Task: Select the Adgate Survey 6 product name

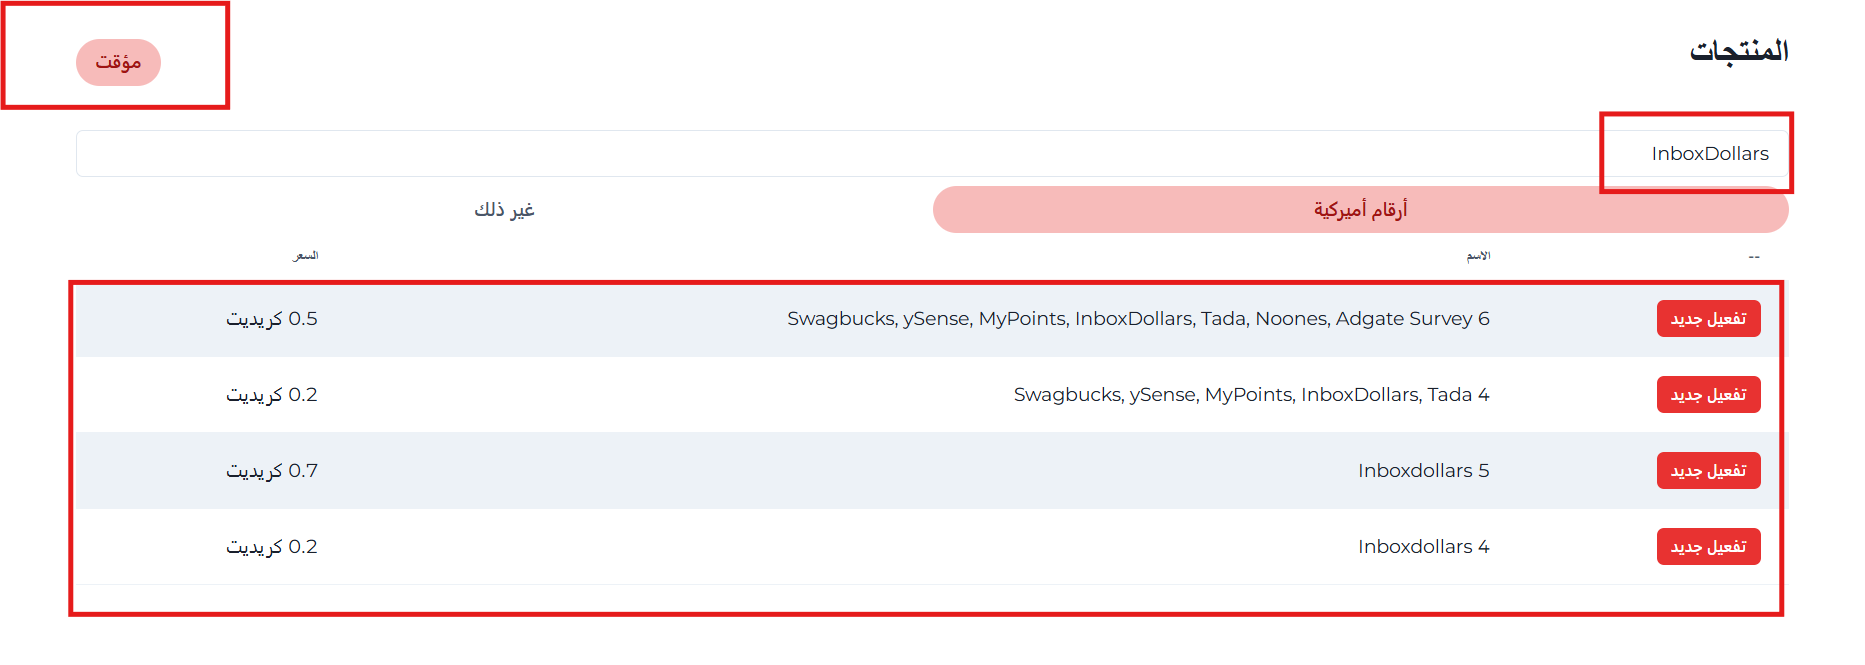Action: [1138, 319]
